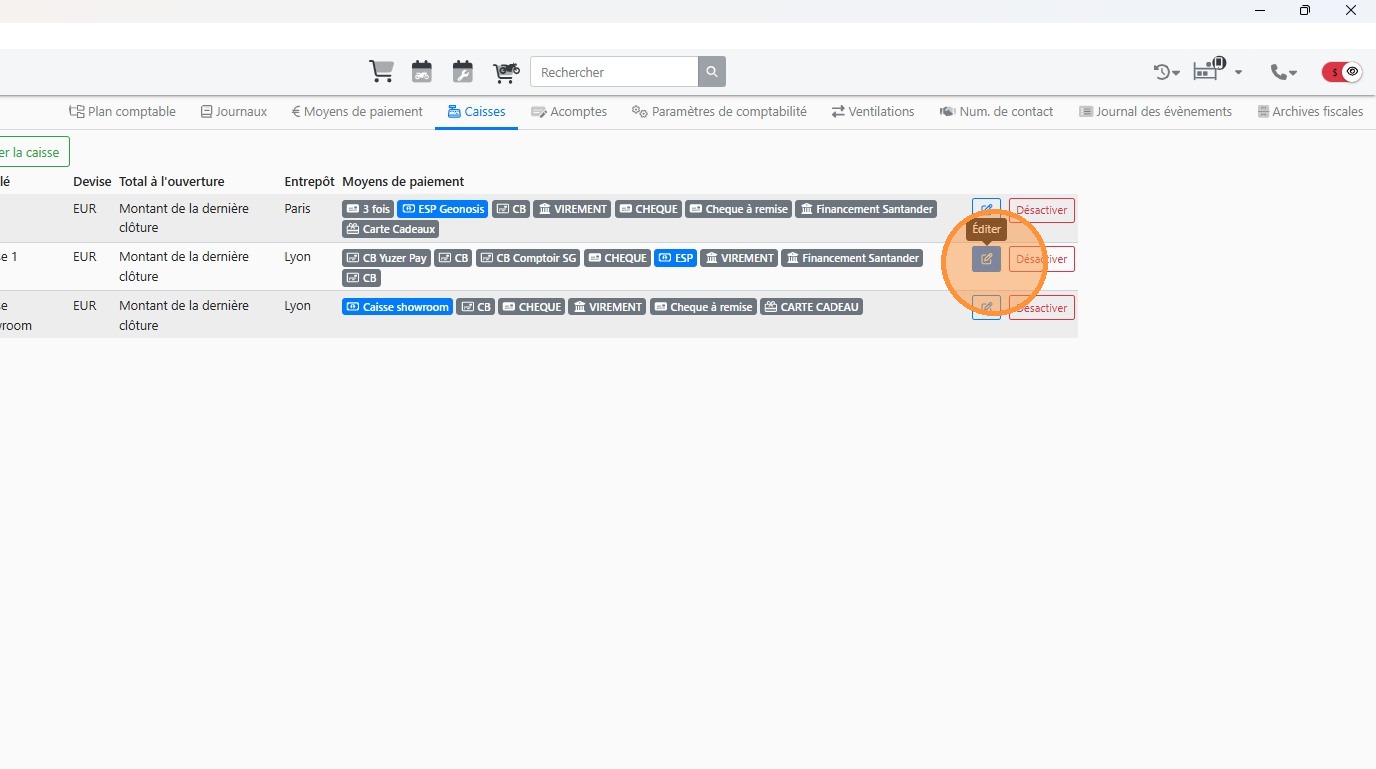The height and width of the screenshot is (769, 1376).
Task: Click the Moyens de paiement column header
Action: click(x=403, y=182)
